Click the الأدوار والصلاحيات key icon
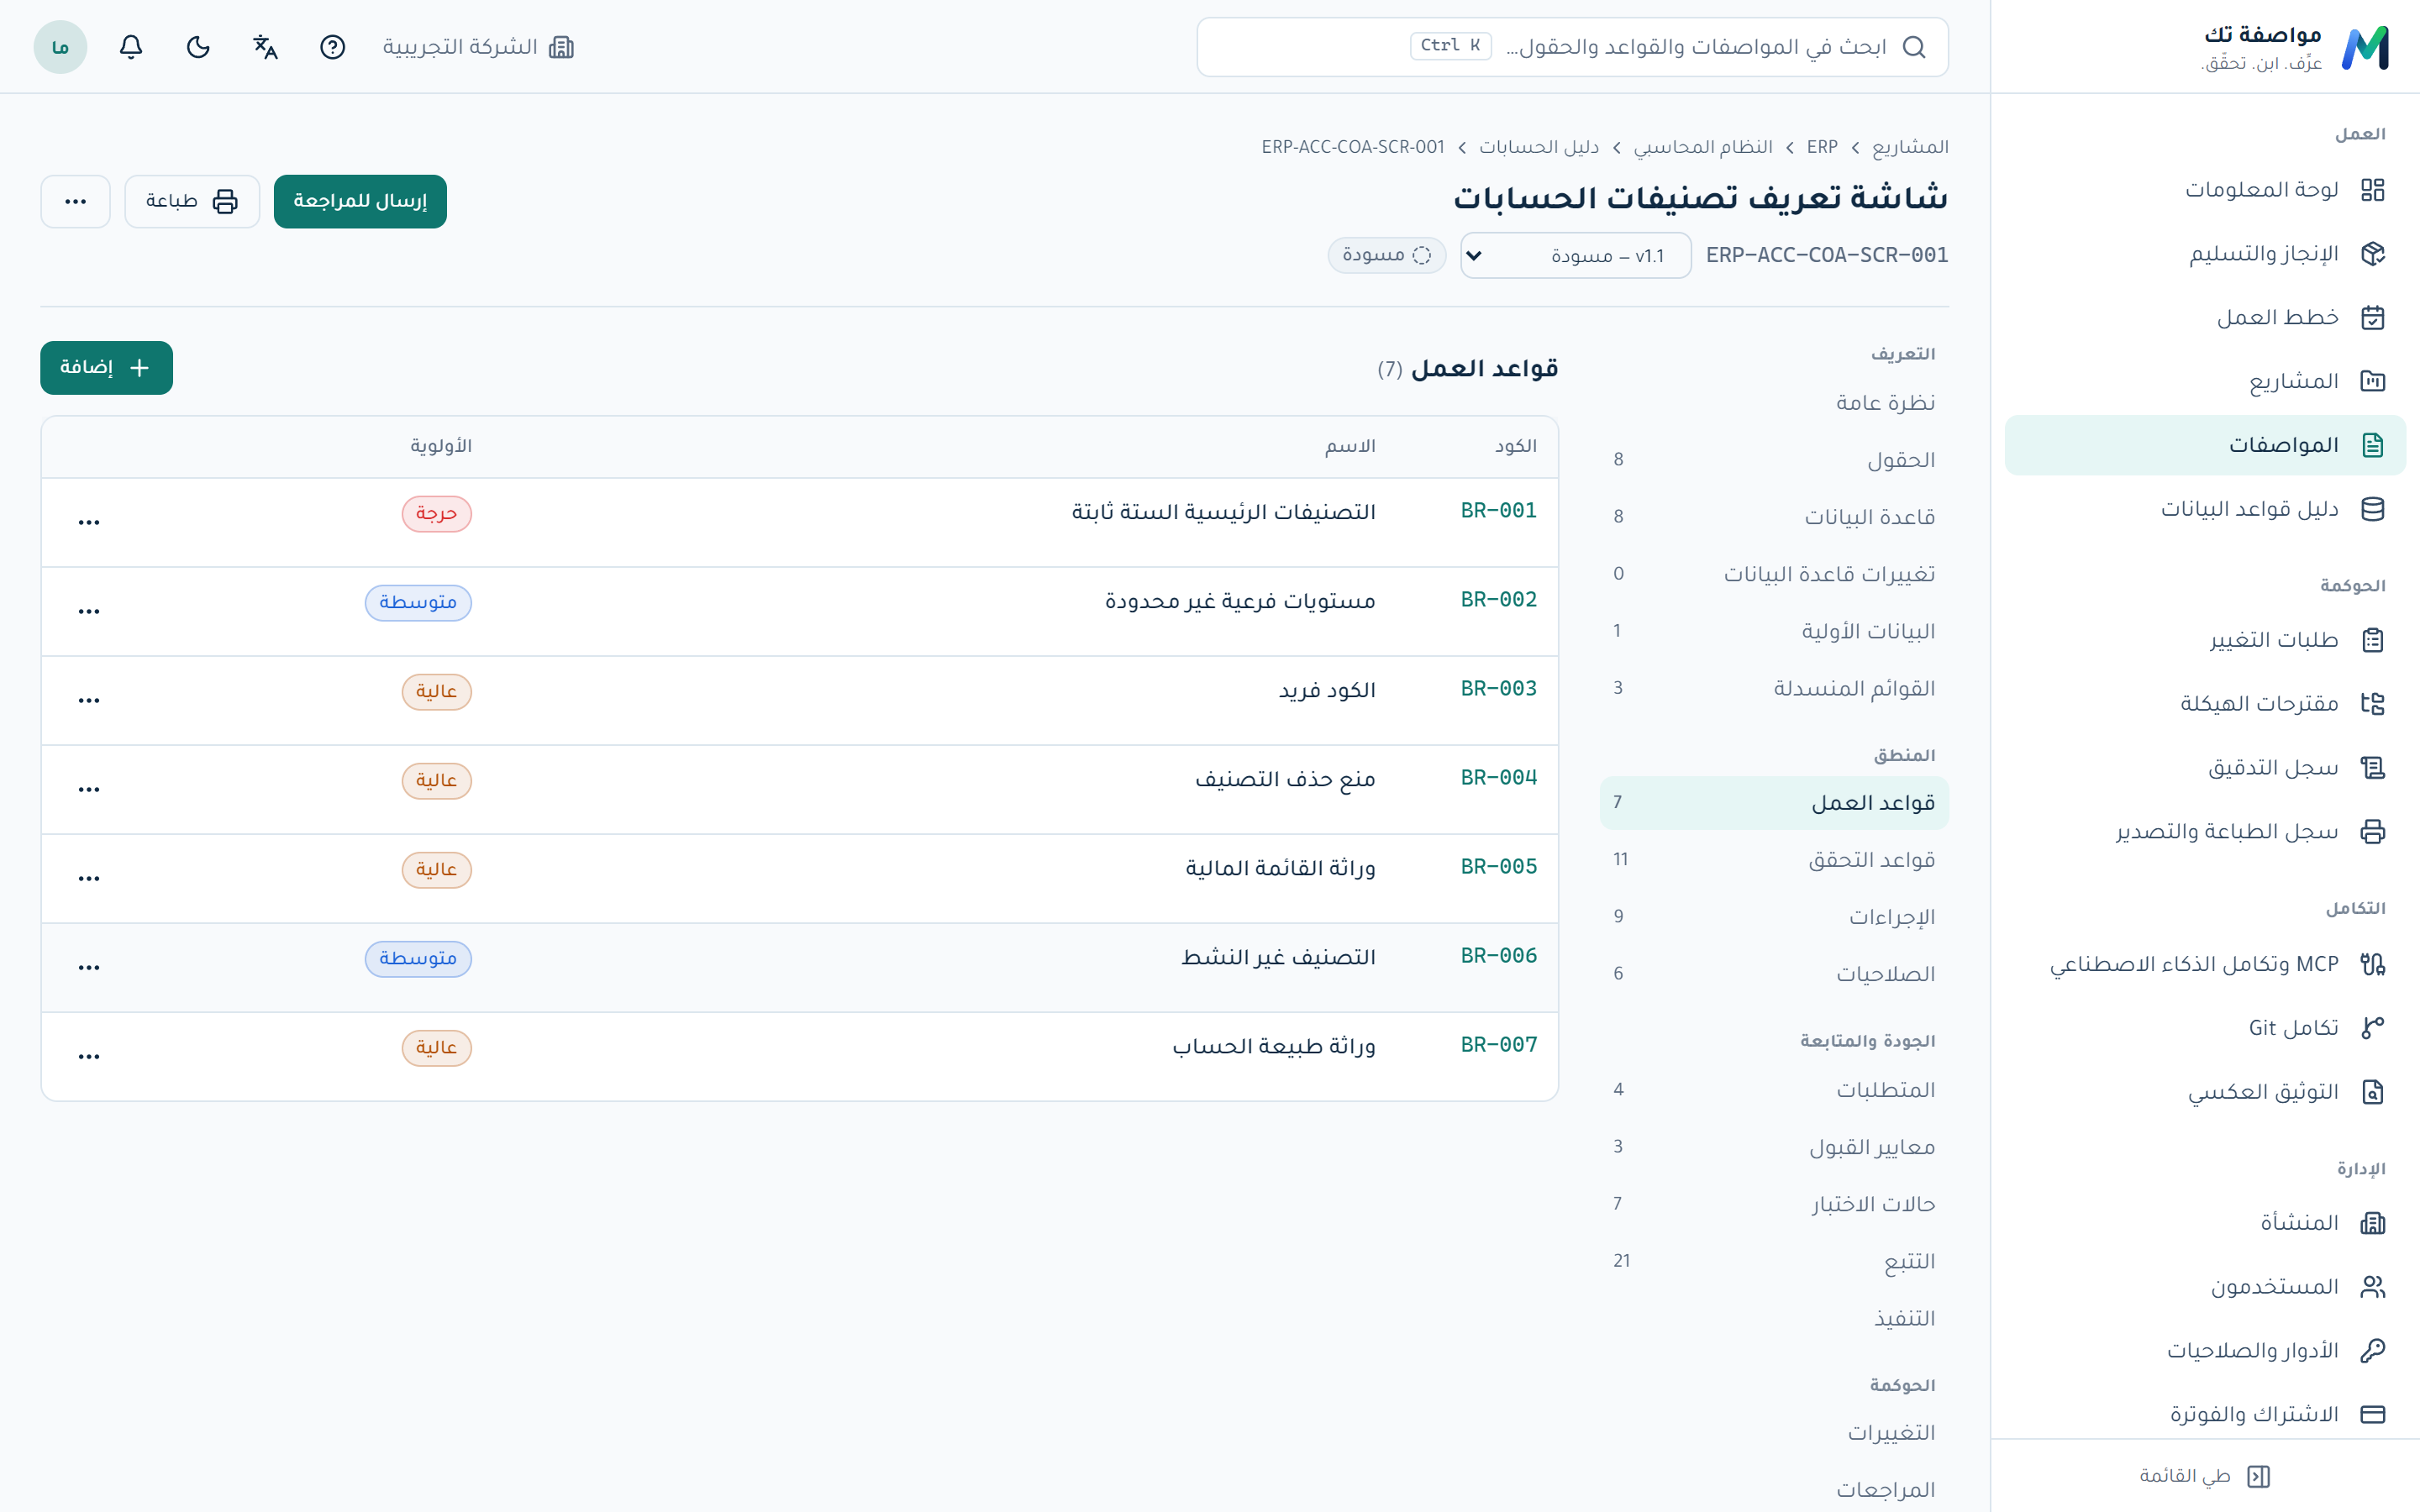Screen dimensions: 2420x1512 [x=2372, y=1351]
